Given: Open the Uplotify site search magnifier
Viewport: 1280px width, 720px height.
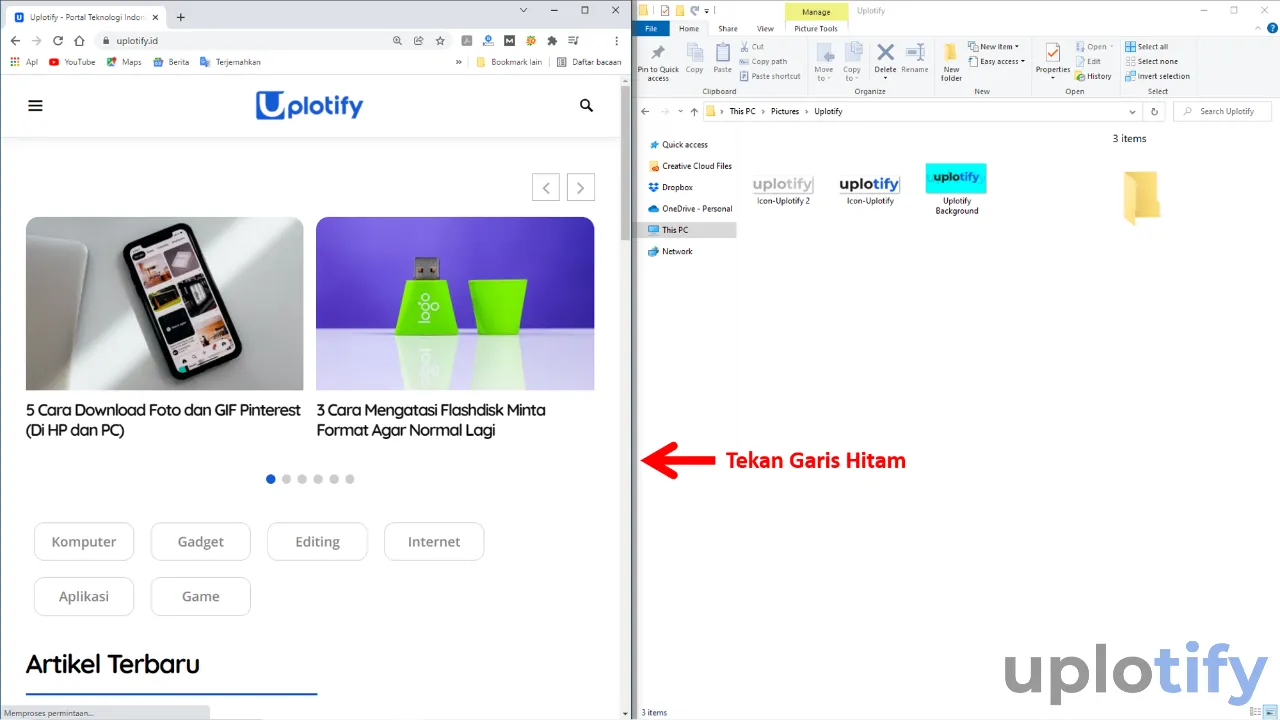Looking at the screenshot, I should (587, 105).
